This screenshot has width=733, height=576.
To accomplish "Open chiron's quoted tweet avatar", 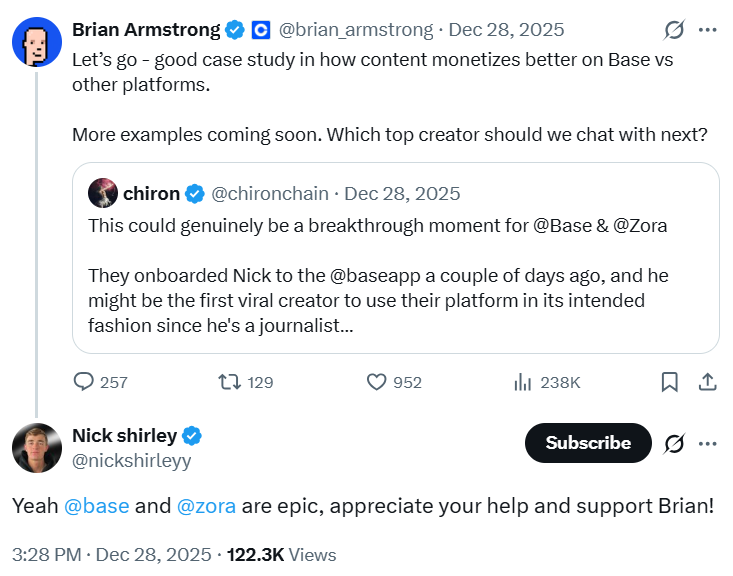I will point(103,193).
